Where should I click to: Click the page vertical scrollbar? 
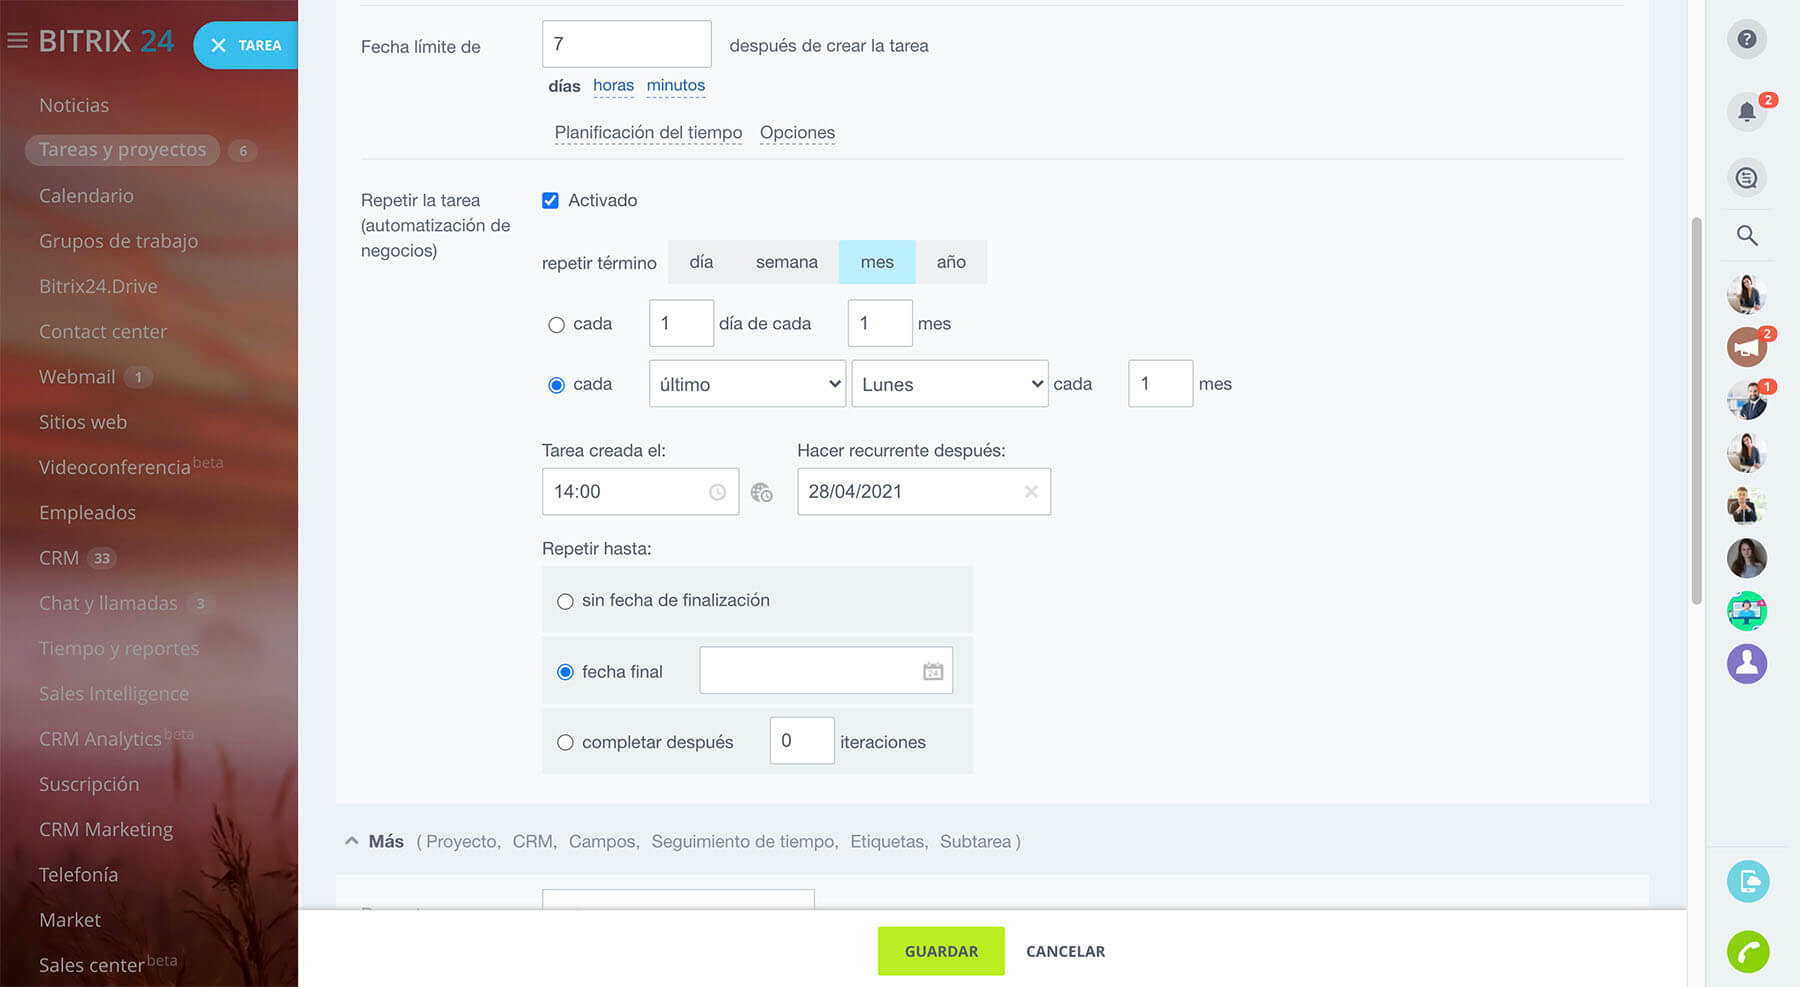pyautogui.click(x=1695, y=410)
